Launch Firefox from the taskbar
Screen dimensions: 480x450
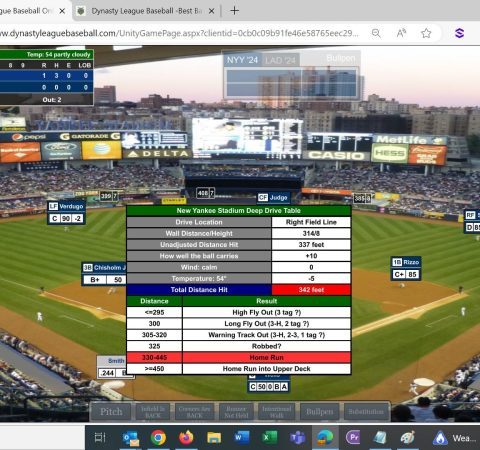186,437
